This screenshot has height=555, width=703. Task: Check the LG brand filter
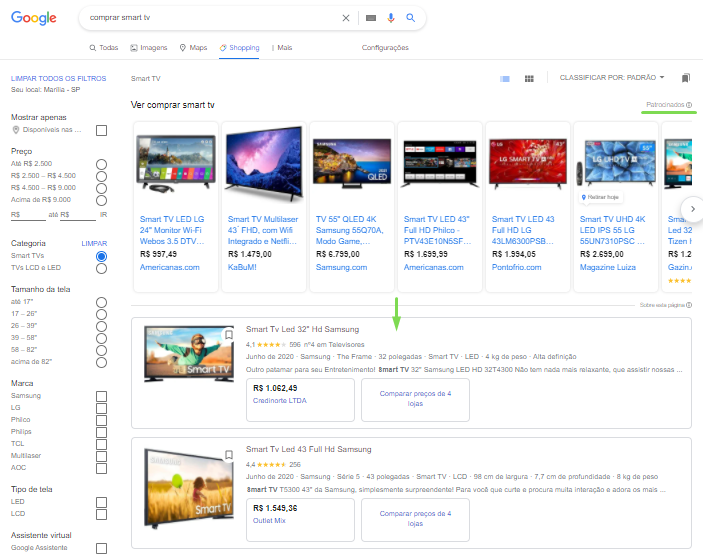[x=101, y=408]
